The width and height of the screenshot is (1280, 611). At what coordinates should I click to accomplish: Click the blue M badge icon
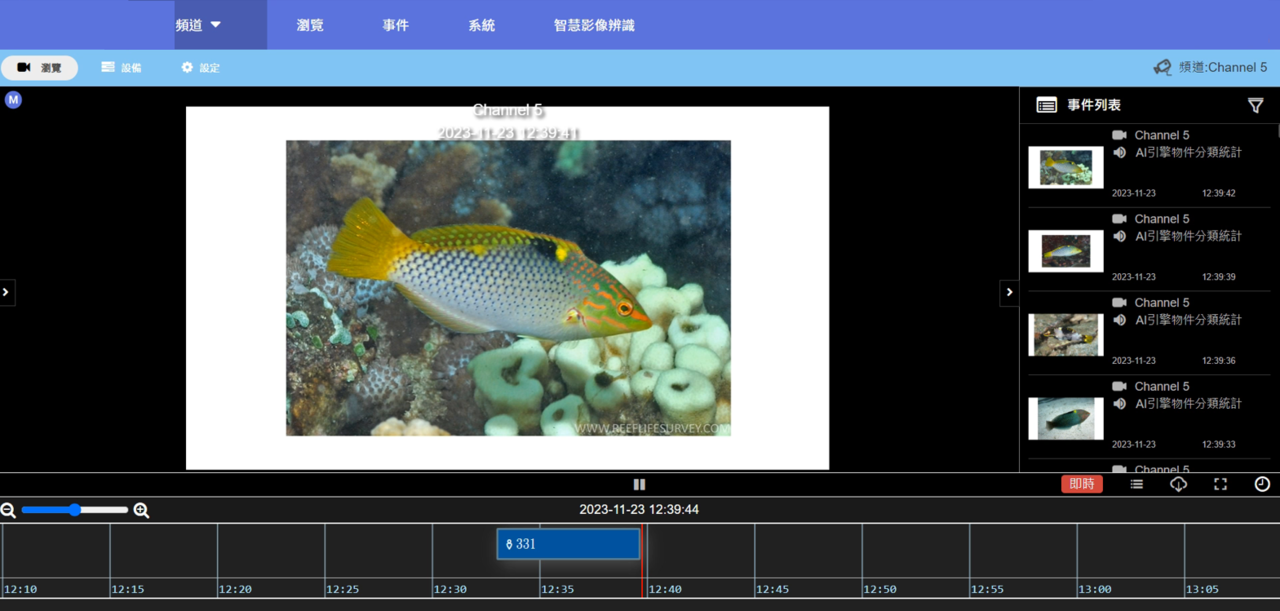click(13, 100)
